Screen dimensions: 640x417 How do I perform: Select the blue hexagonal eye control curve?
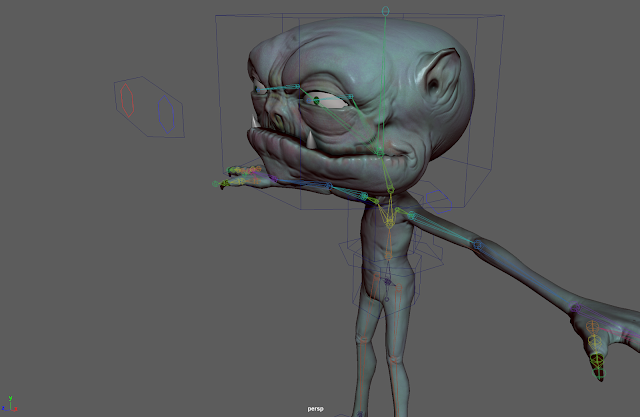tap(167, 114)
